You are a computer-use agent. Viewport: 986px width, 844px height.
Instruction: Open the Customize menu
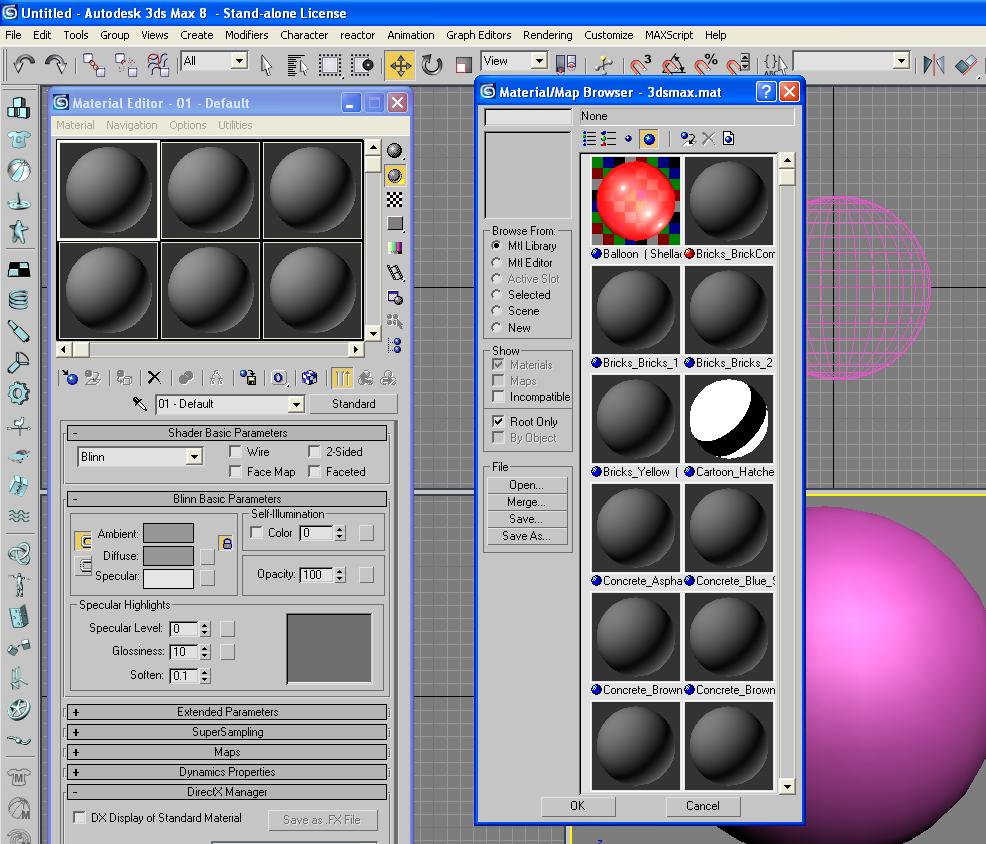point(609,35)
